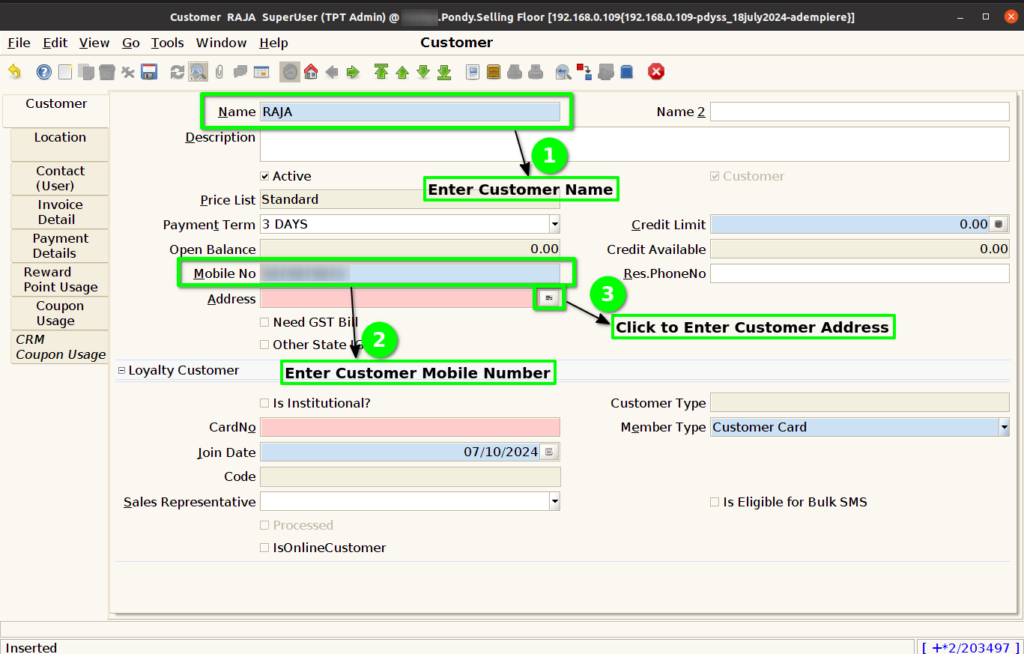Click the green right arrow Detail Record icon
1024x654 pixels.
tap(353, 72)
